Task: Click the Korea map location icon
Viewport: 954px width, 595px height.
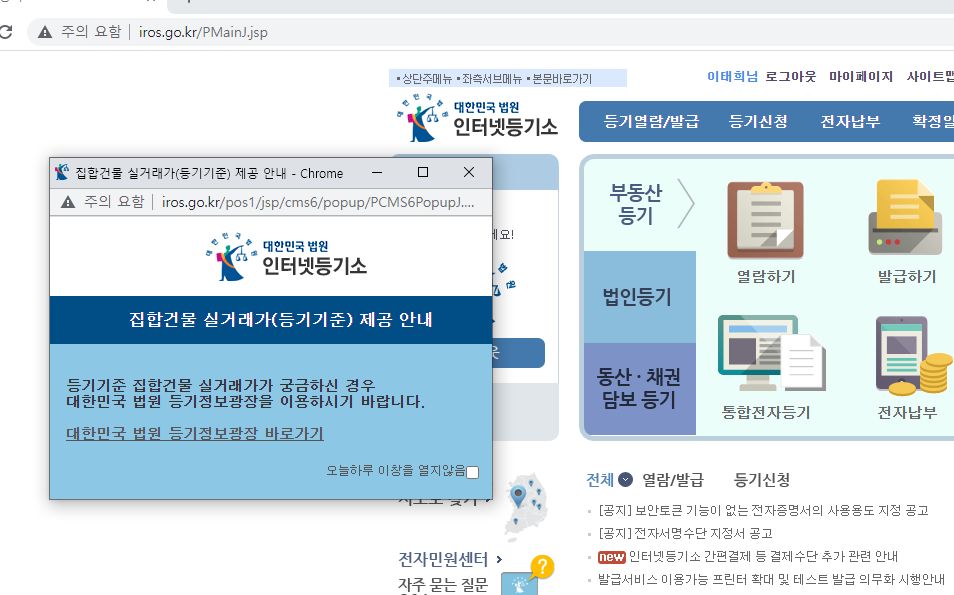Action: click(x=526, y=507)
